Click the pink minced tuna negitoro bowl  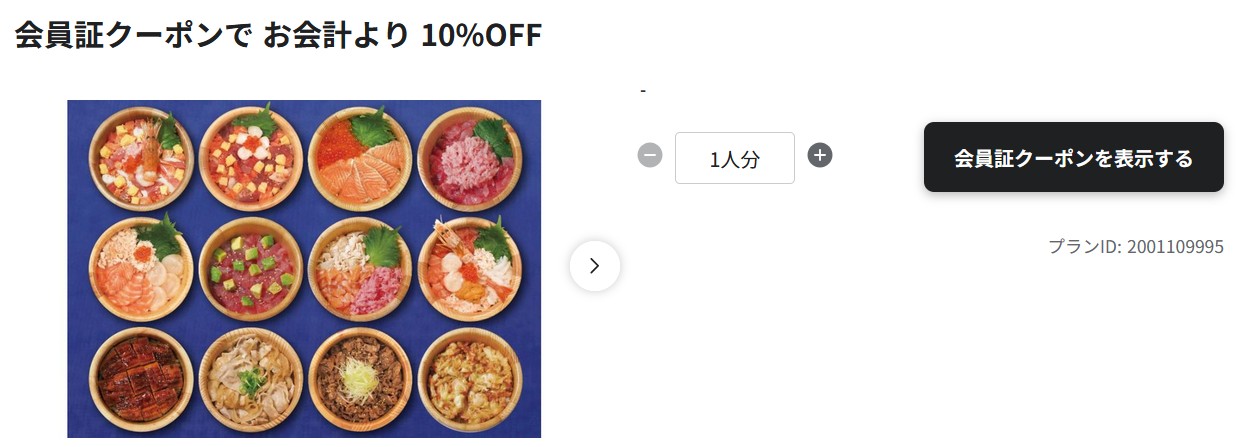[469, 158]
